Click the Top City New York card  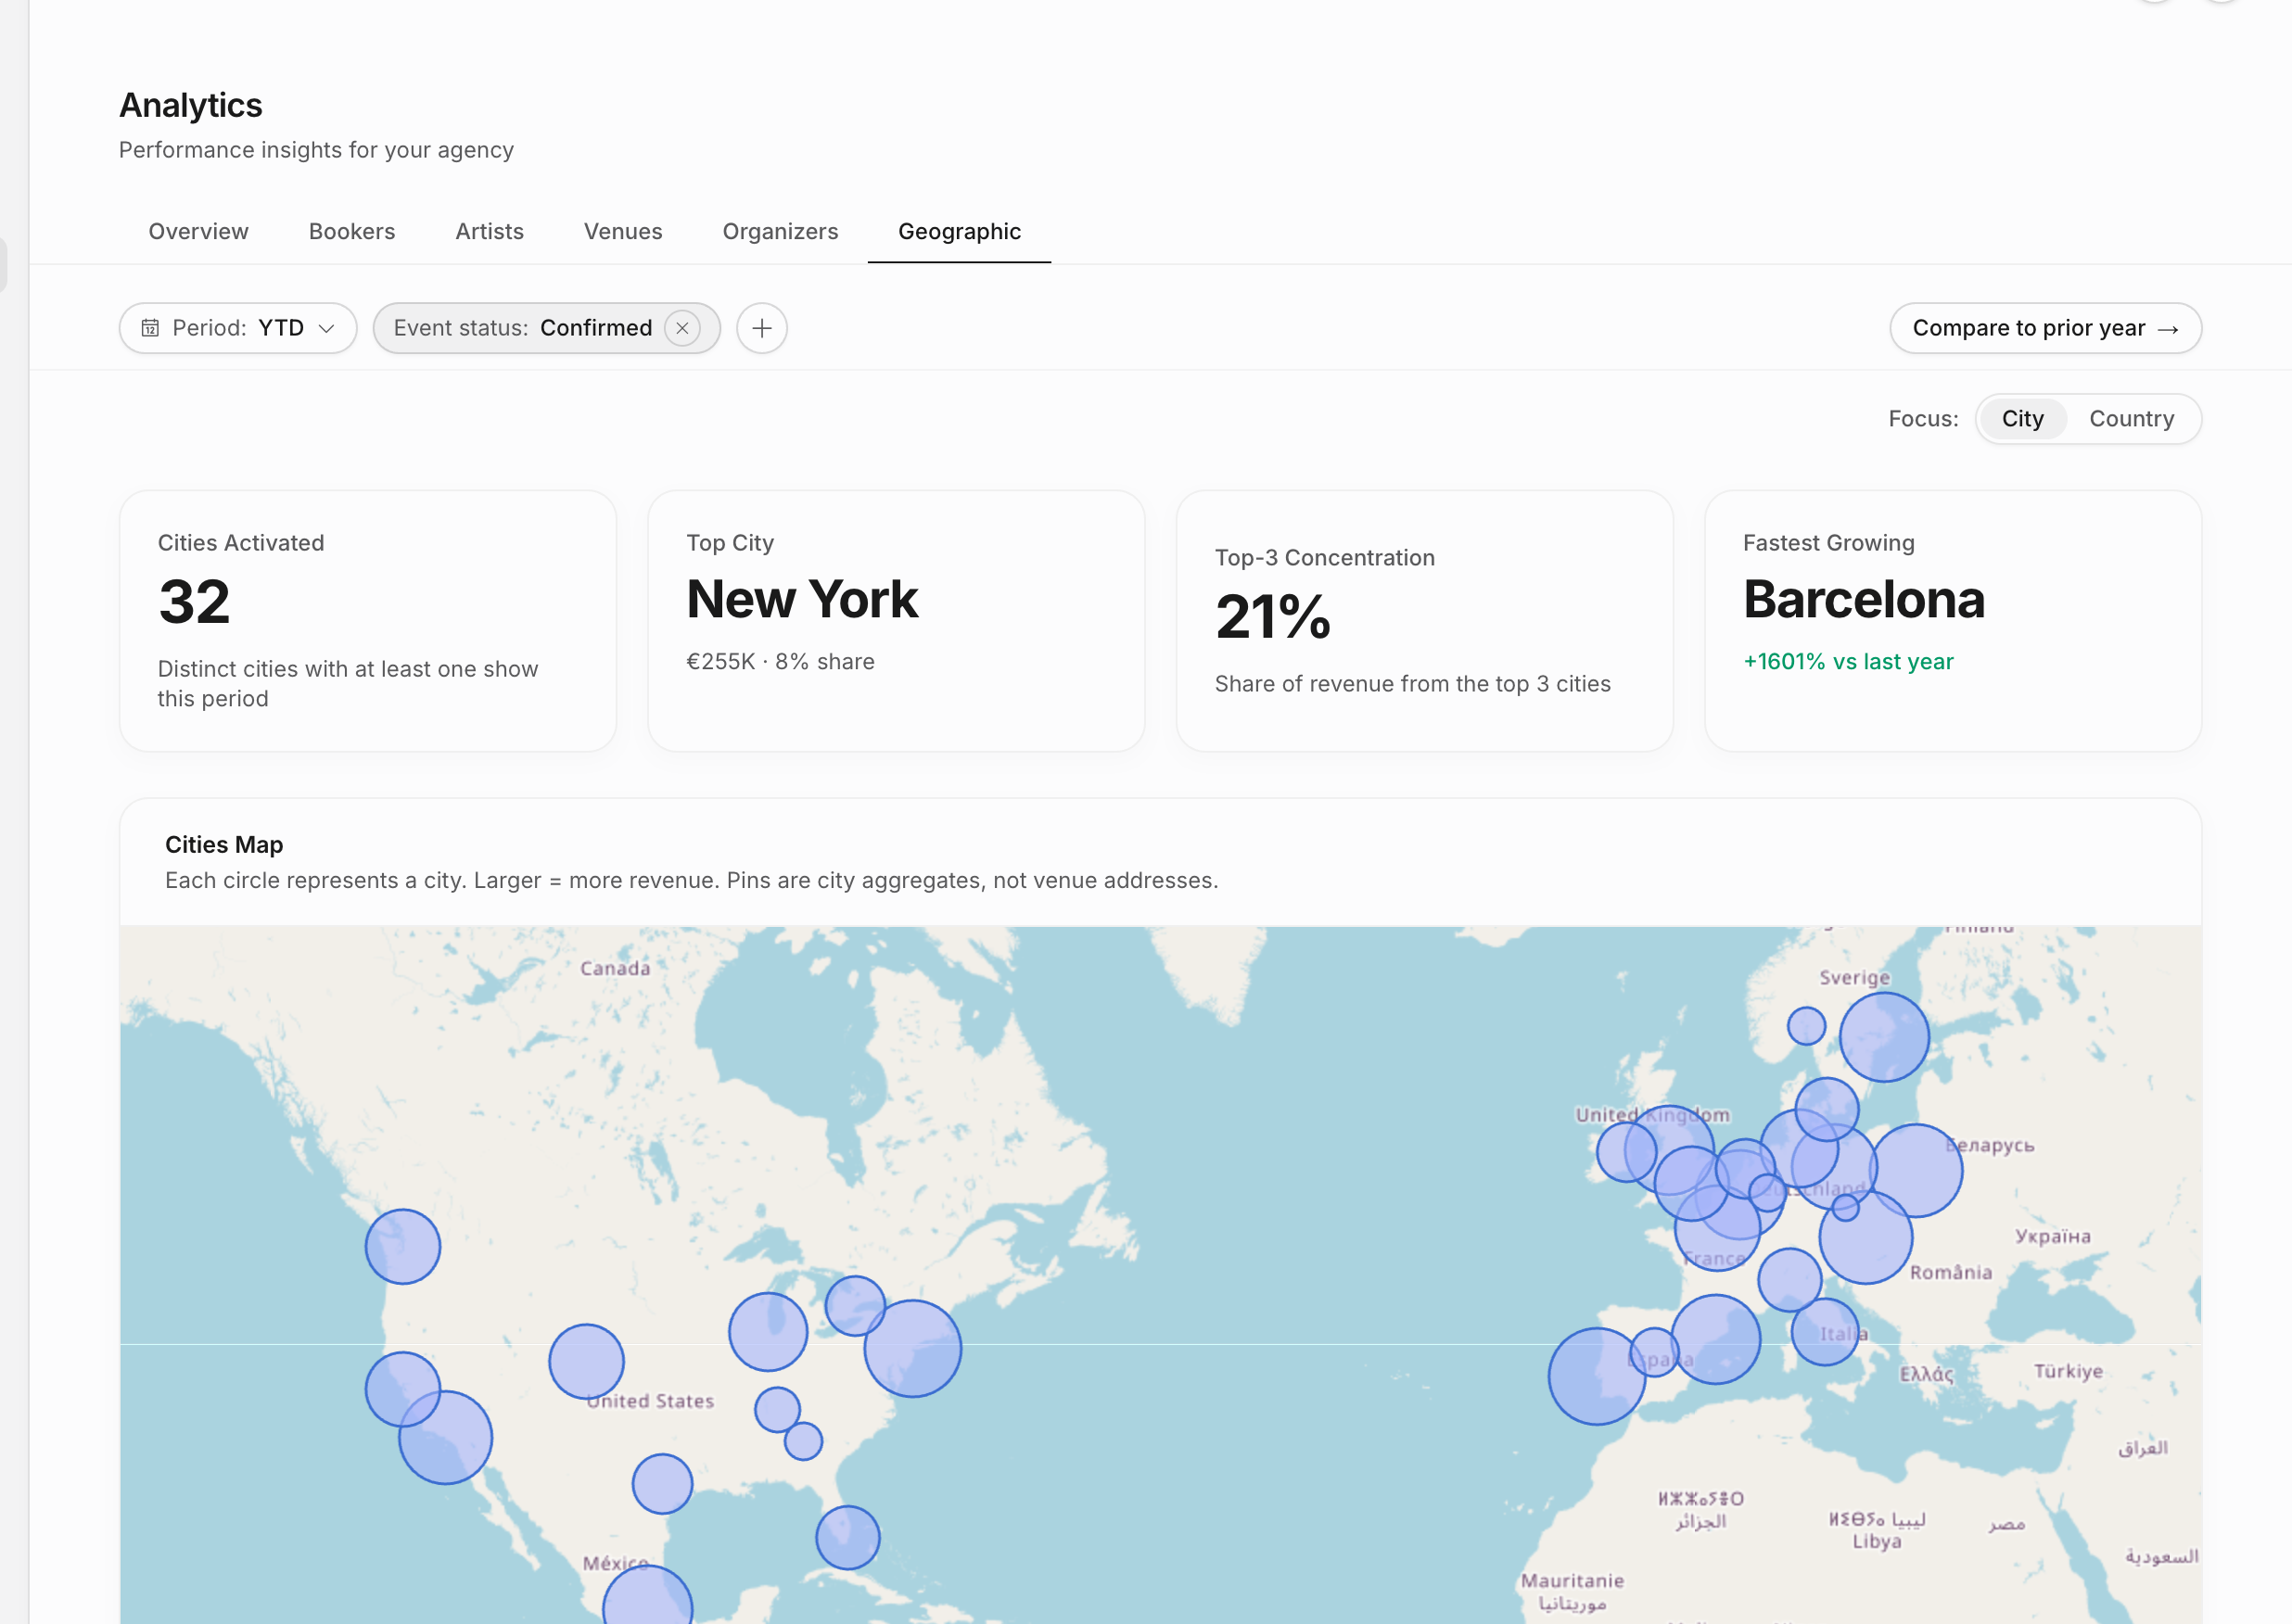tap(896, 620)
